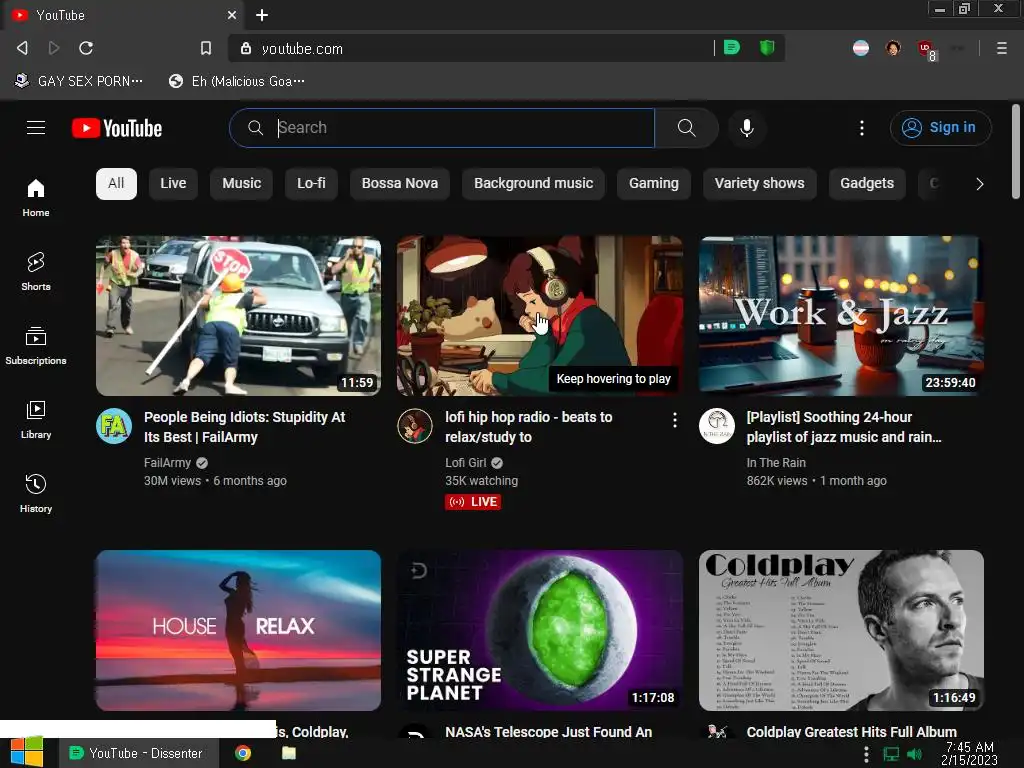Click the taskbar volume speaker icon
This screenshot has height=768, width=1024.
tap(915, 754)
